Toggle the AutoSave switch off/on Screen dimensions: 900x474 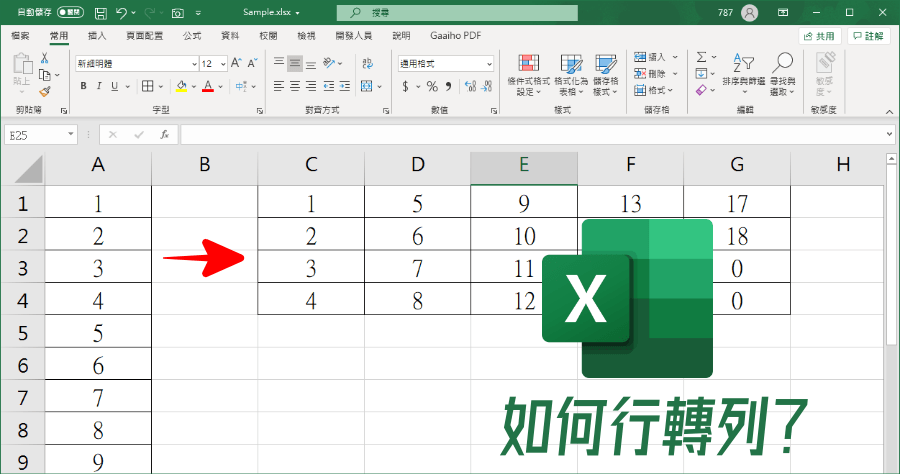pos(71,12)
